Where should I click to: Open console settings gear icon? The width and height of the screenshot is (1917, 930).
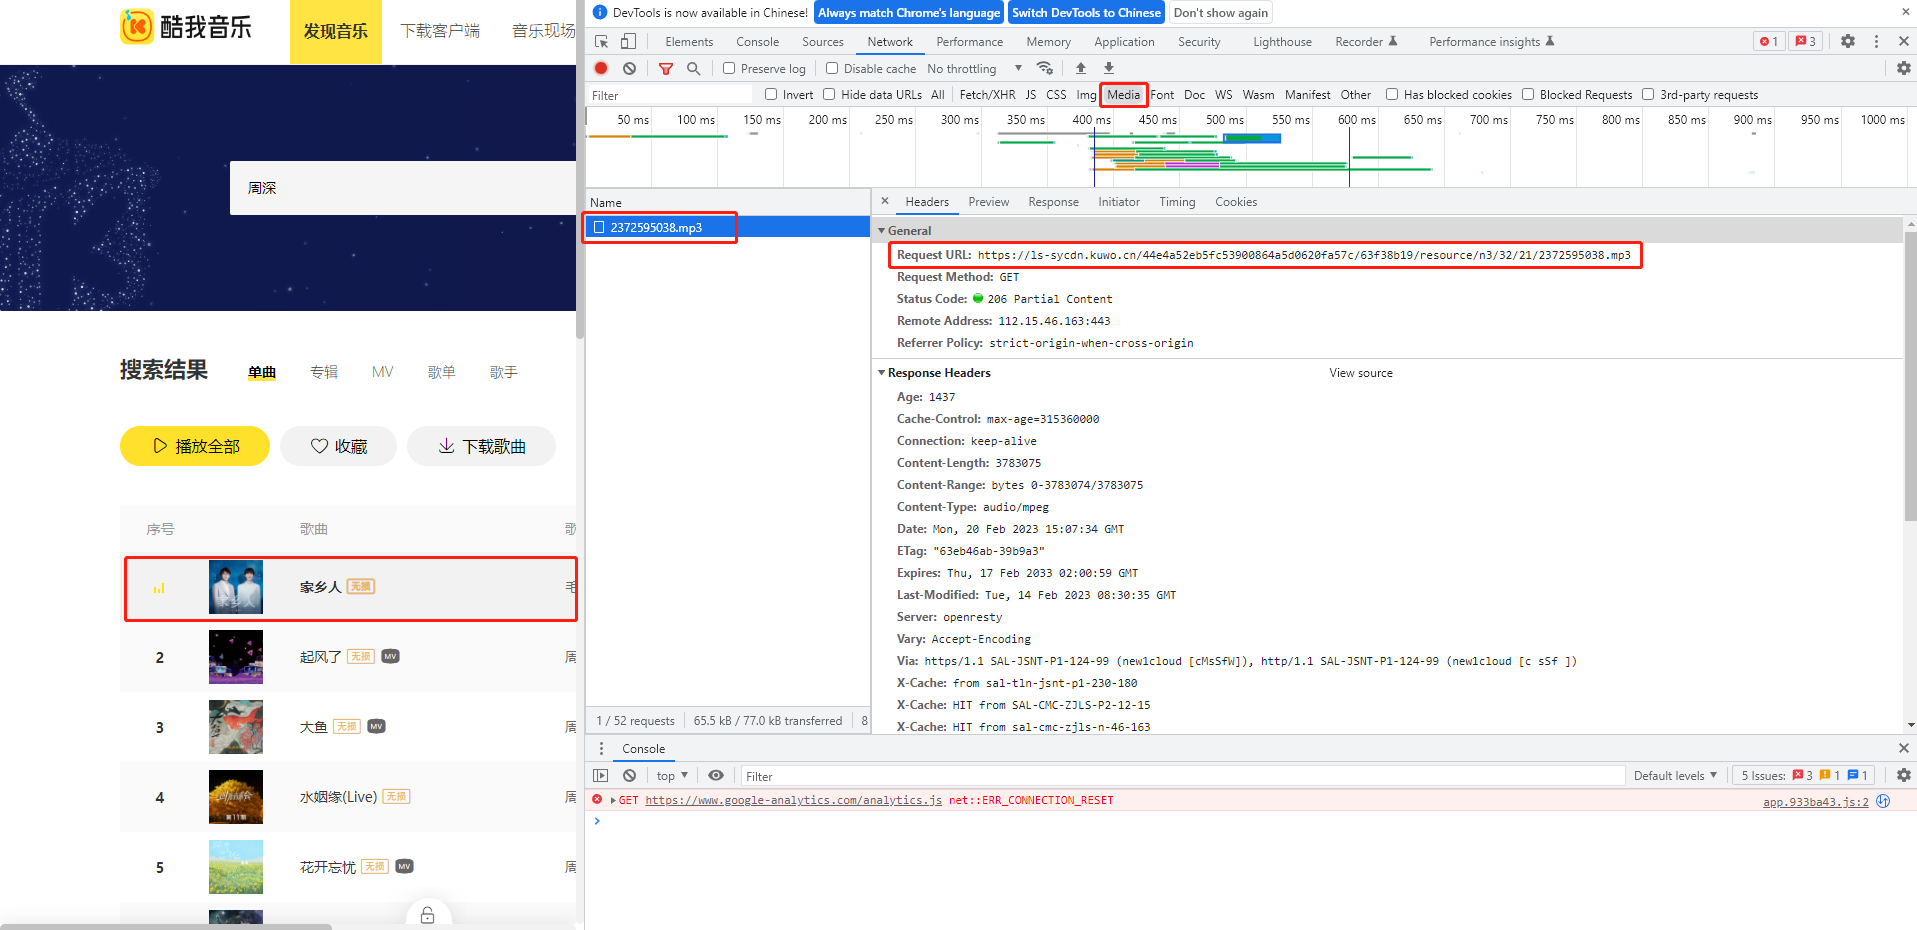1903,775
